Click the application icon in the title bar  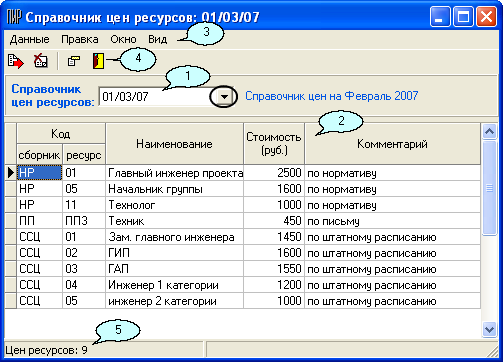[x=14, y=17]
